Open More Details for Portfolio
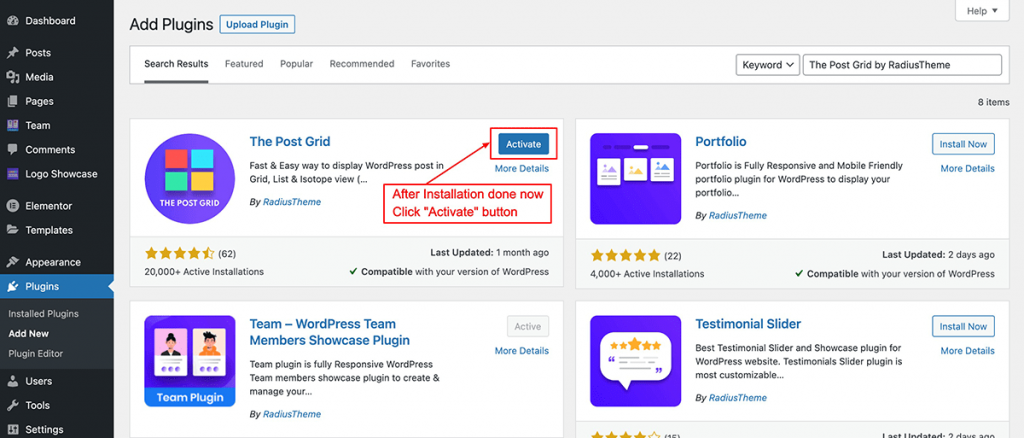Image resolution: width=1024 pixels, height=438 pixels. 967,168
